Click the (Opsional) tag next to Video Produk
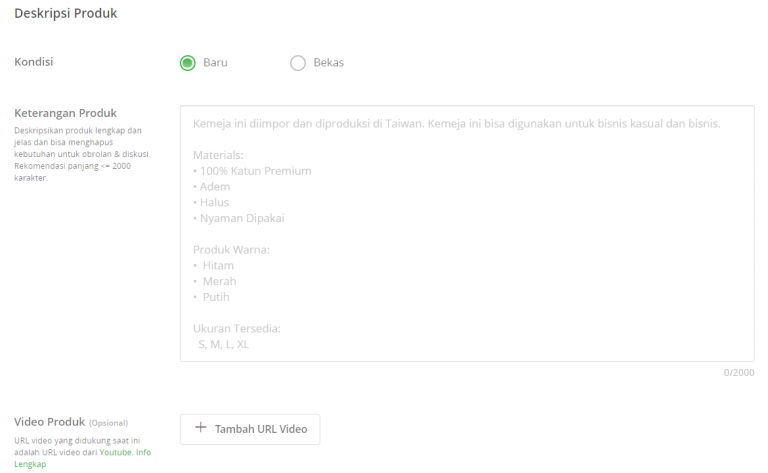The height and width of the screenshot is (473, 768). [108, 423]
